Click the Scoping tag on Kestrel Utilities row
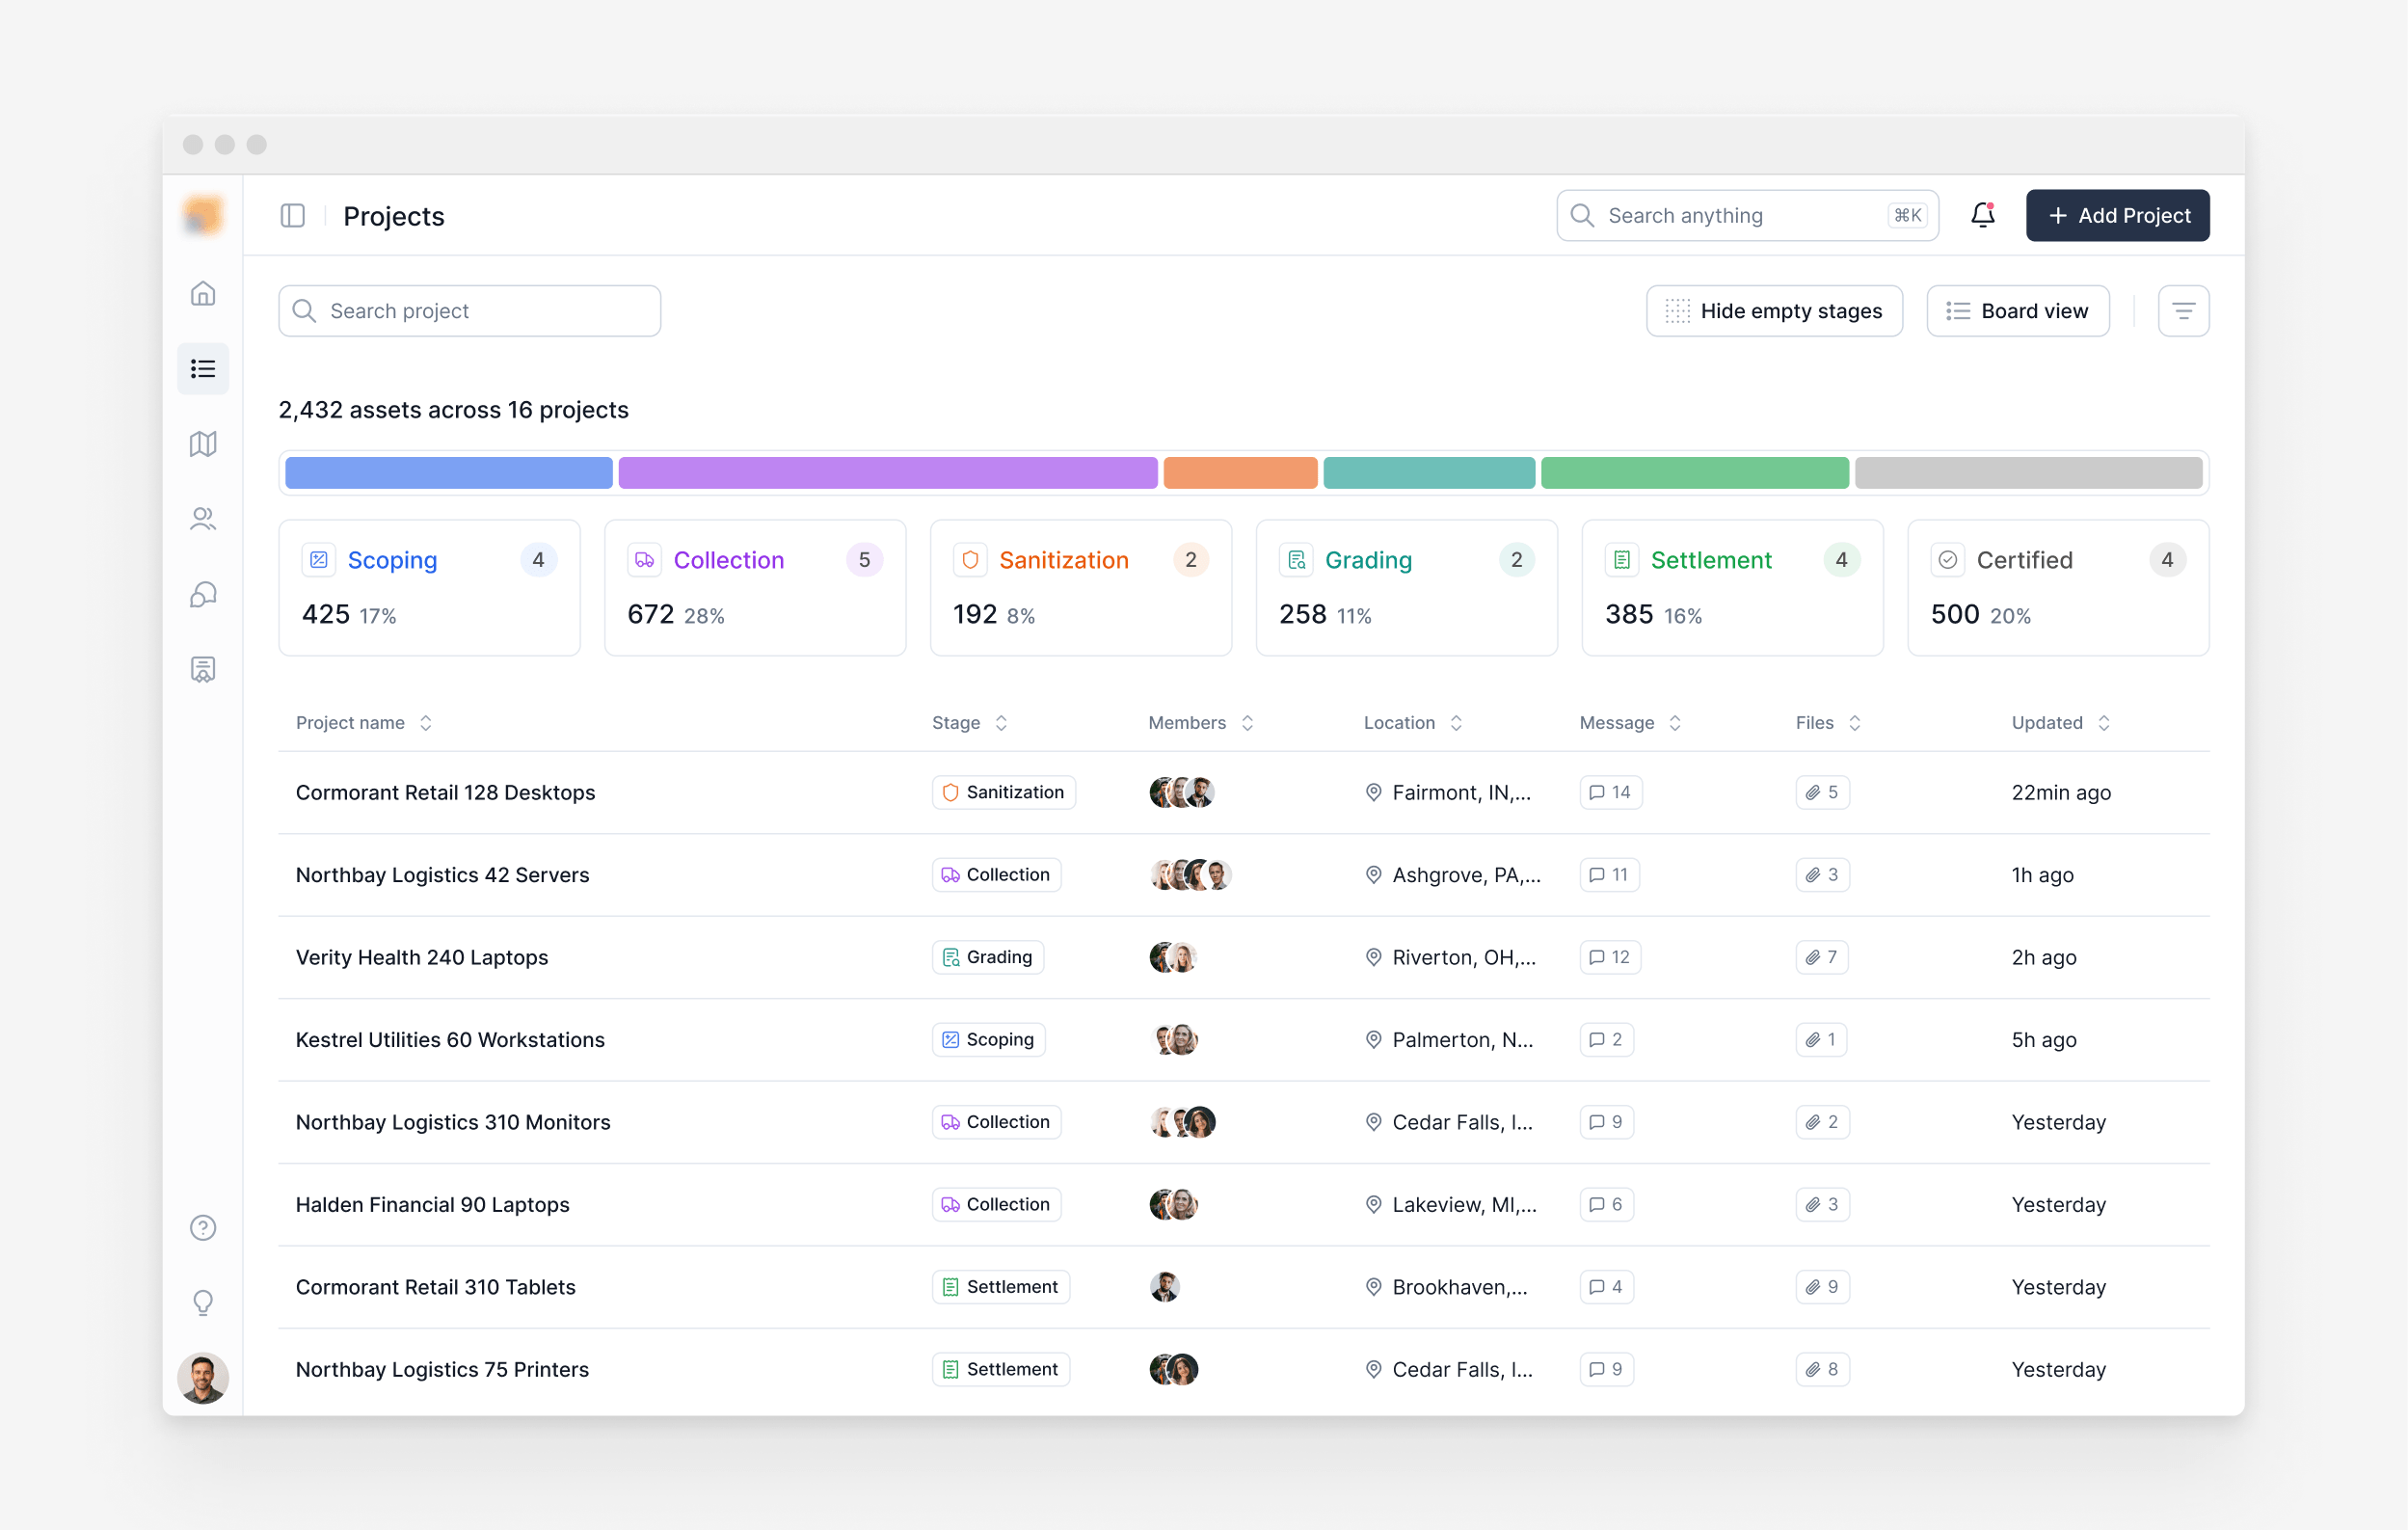 coord(988,1040)
